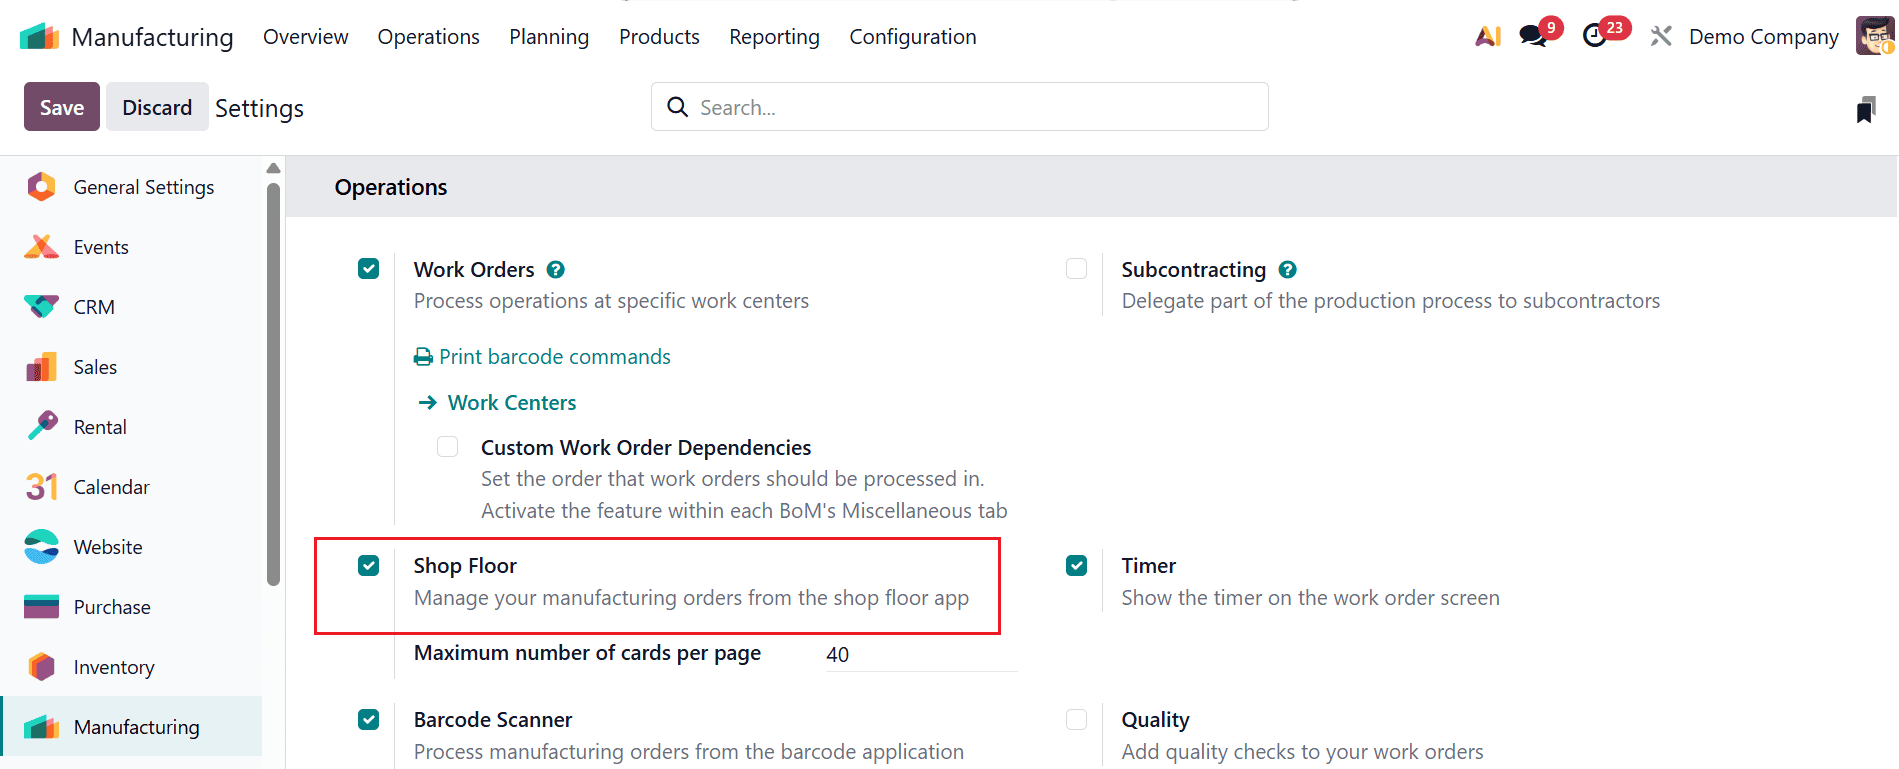
Task: Enable the Quality checkbox
Action: [x=1076, y=719]
